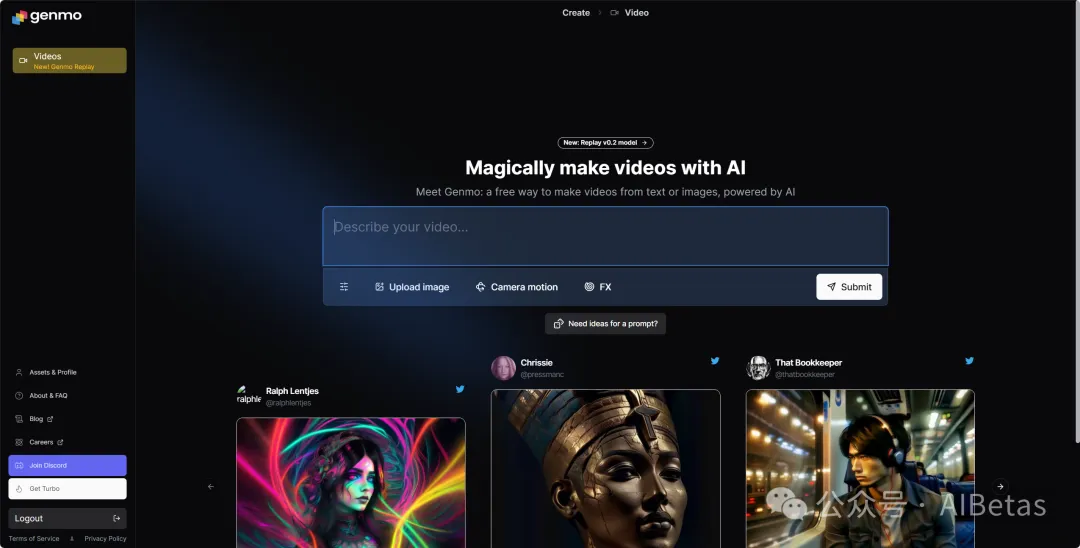Focus the Describe your video field
The width and height of the screenshot is (1080, 548).
click(605, 236)
